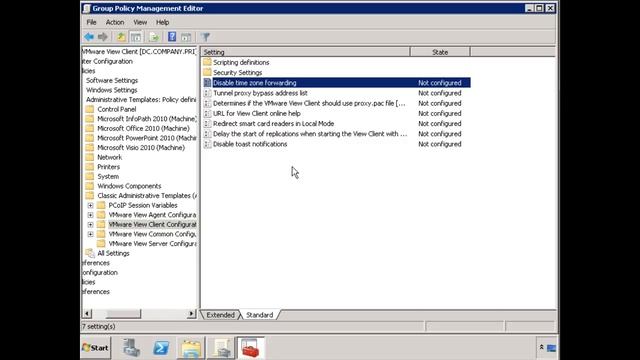640x360 pixels.
Task: Select VMware View Server Configuration node
Action: pyautogui.click(x=152, y=244)
